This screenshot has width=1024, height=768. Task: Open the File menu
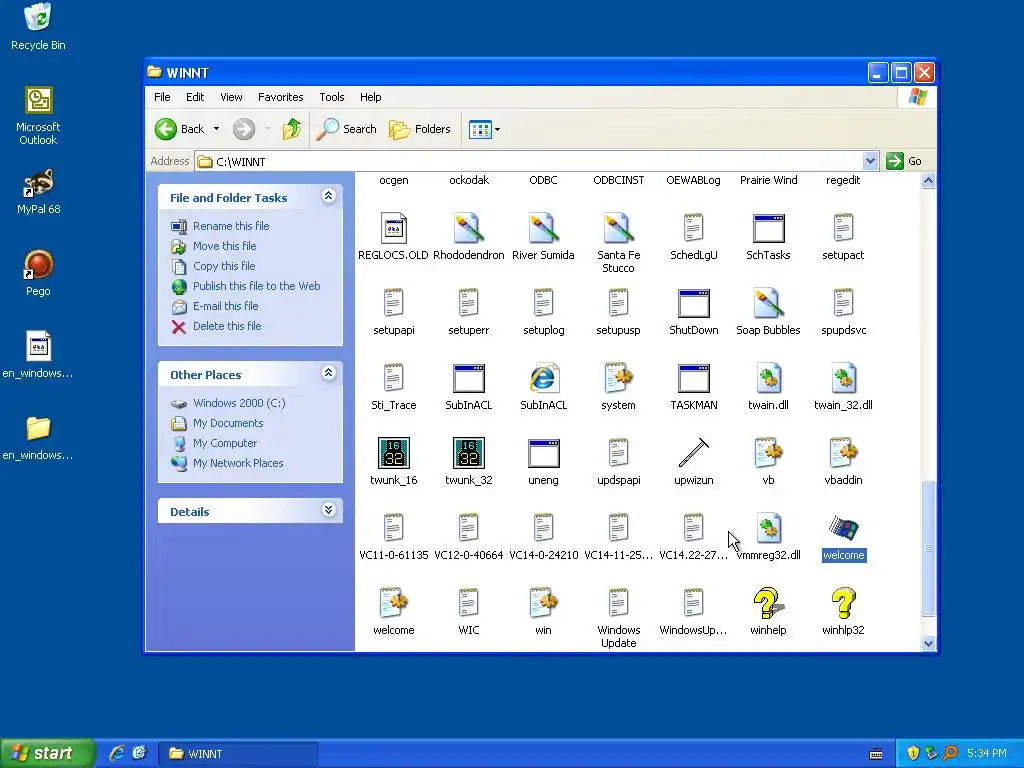162,97
